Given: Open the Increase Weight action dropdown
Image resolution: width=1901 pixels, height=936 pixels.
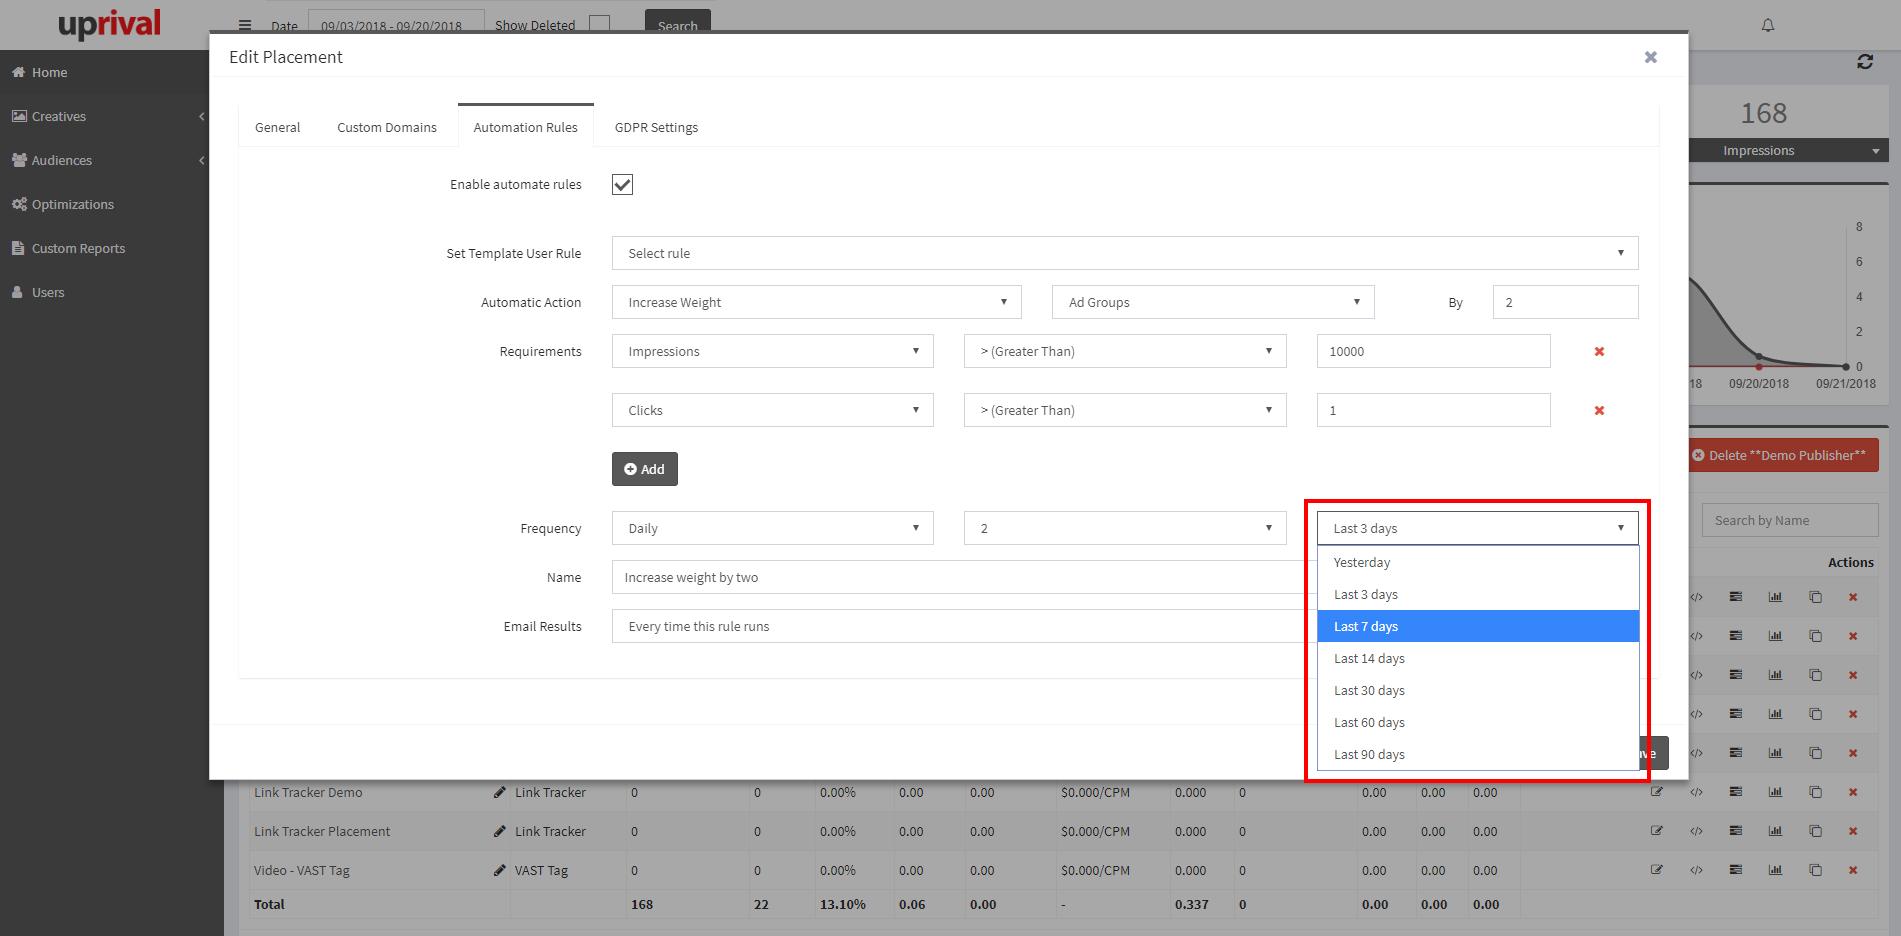Looking at the screenshot, I should pyautogui.click(x=817, y=302).
